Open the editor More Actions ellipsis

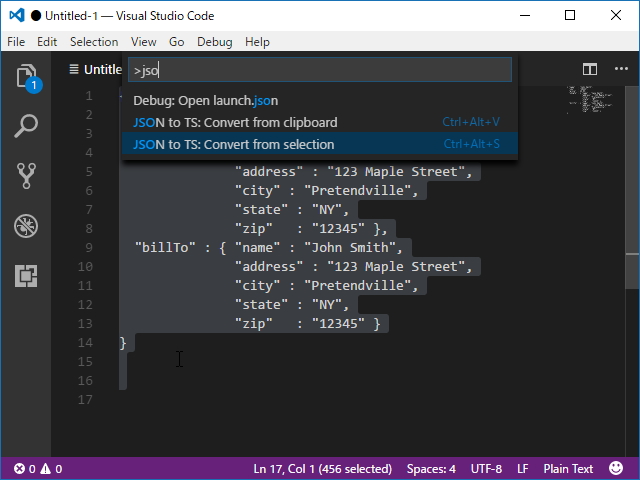pyautogui.click(x=621, y=69)
